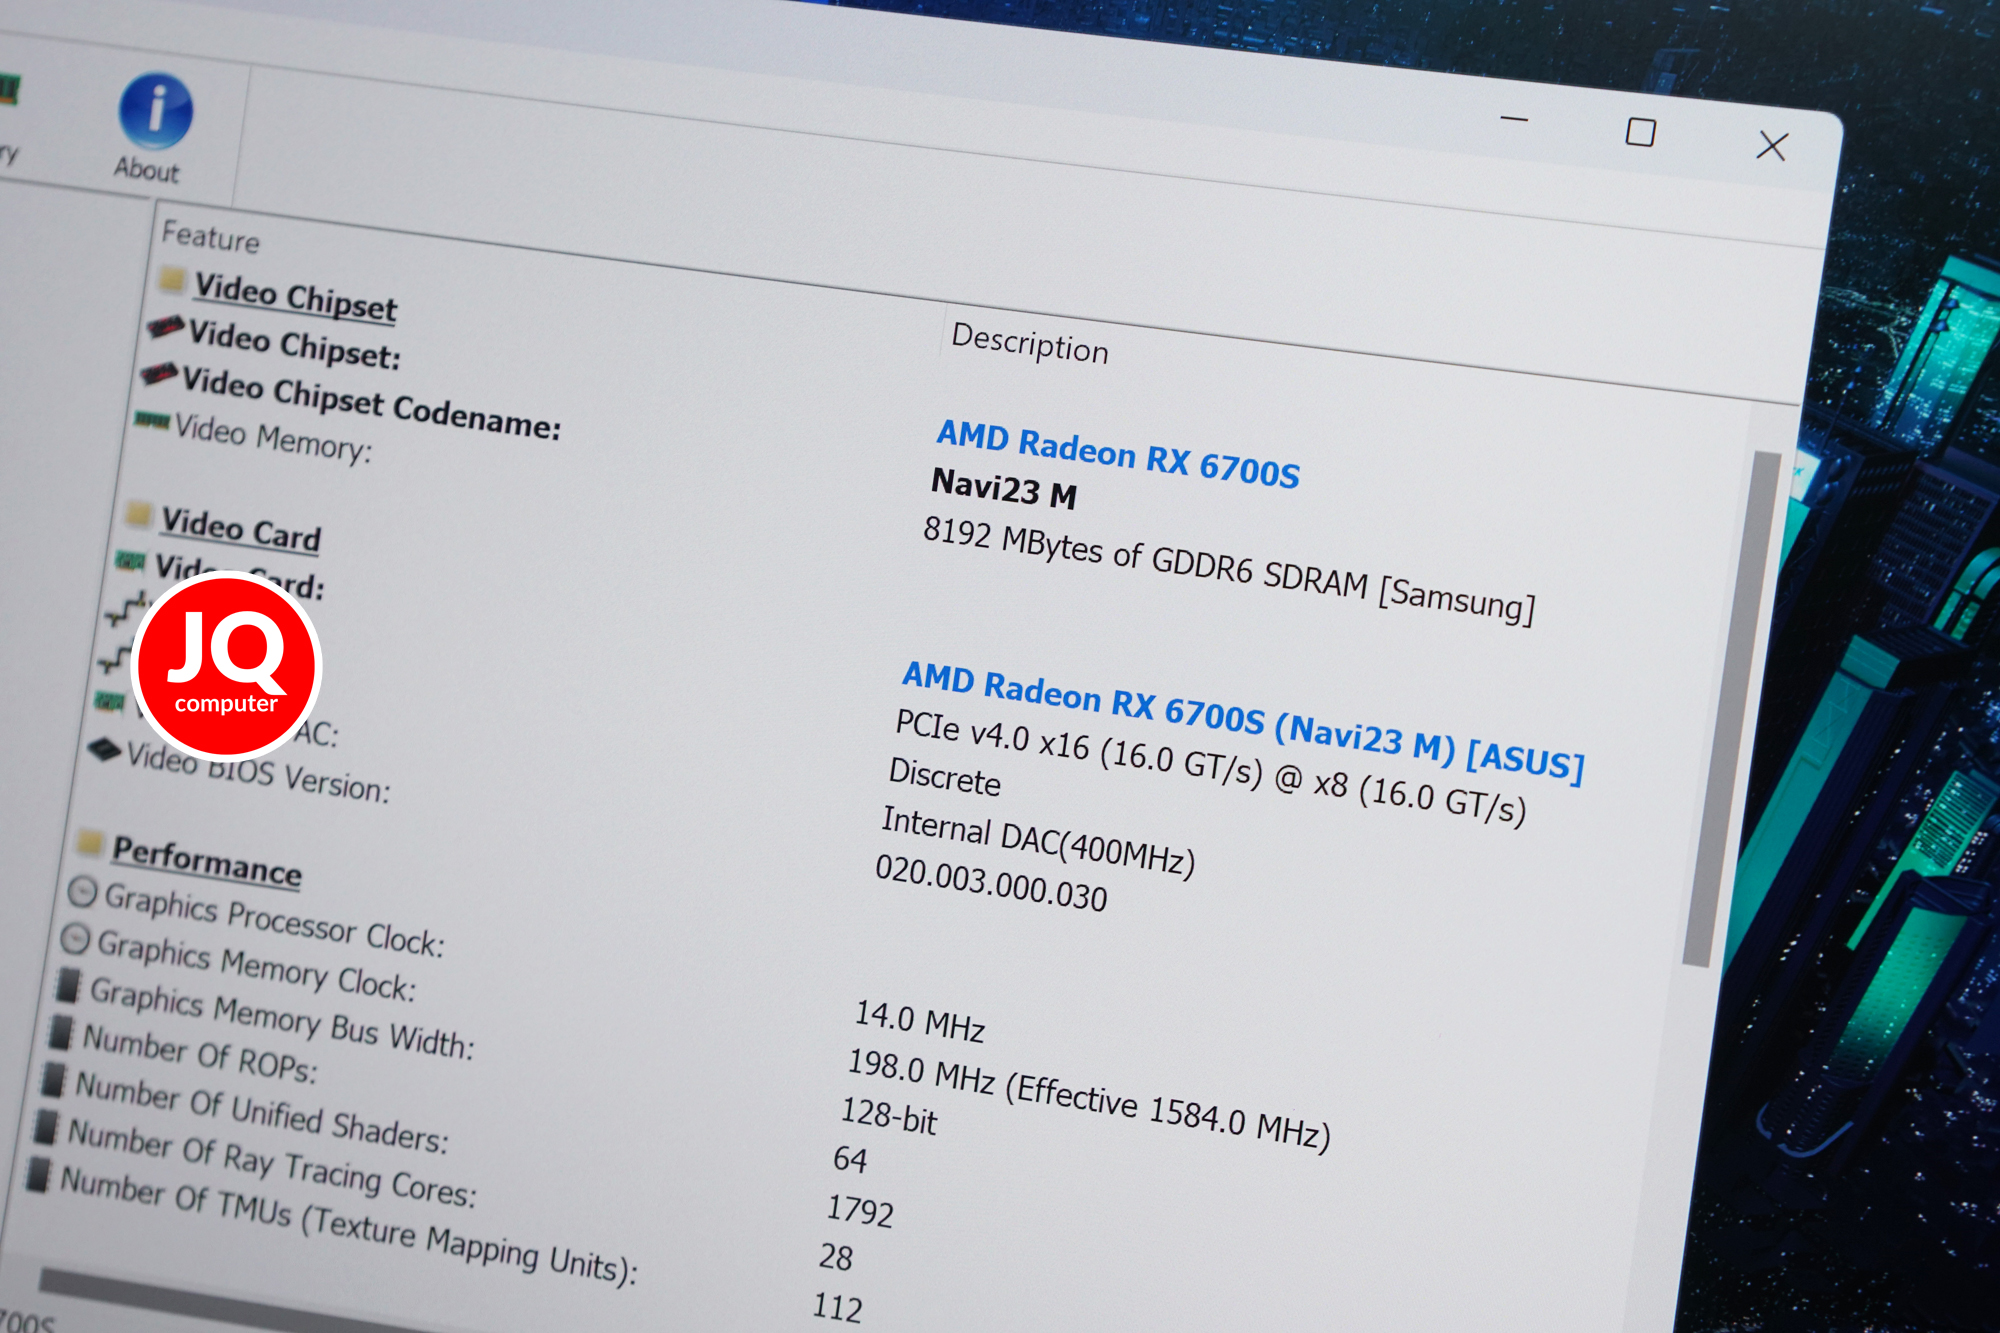The image size is (2000, 1333).
Task: Click the Video Chipset row chip icon
Action: click(x=166, y=326)
